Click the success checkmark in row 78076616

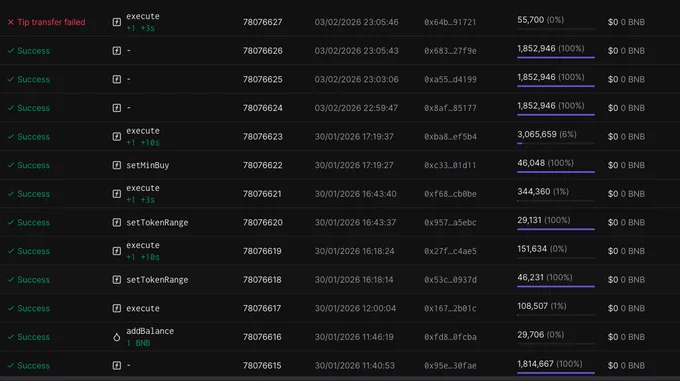coord(11,337)
